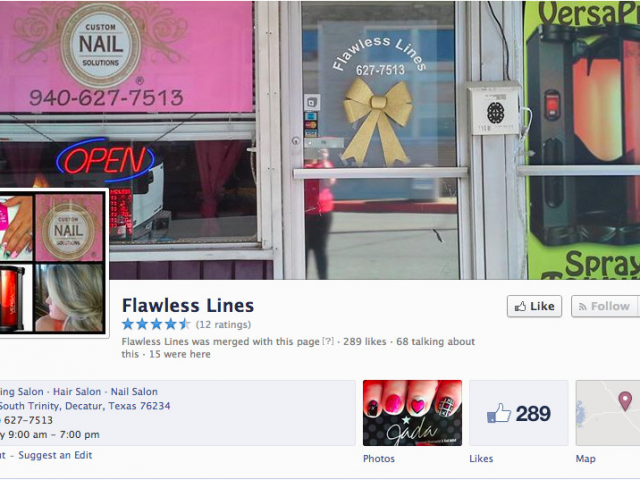Click Suggest an Edit link
This screenshot has height=480, width=640.
pyautogui.click(x=55, y=455)
